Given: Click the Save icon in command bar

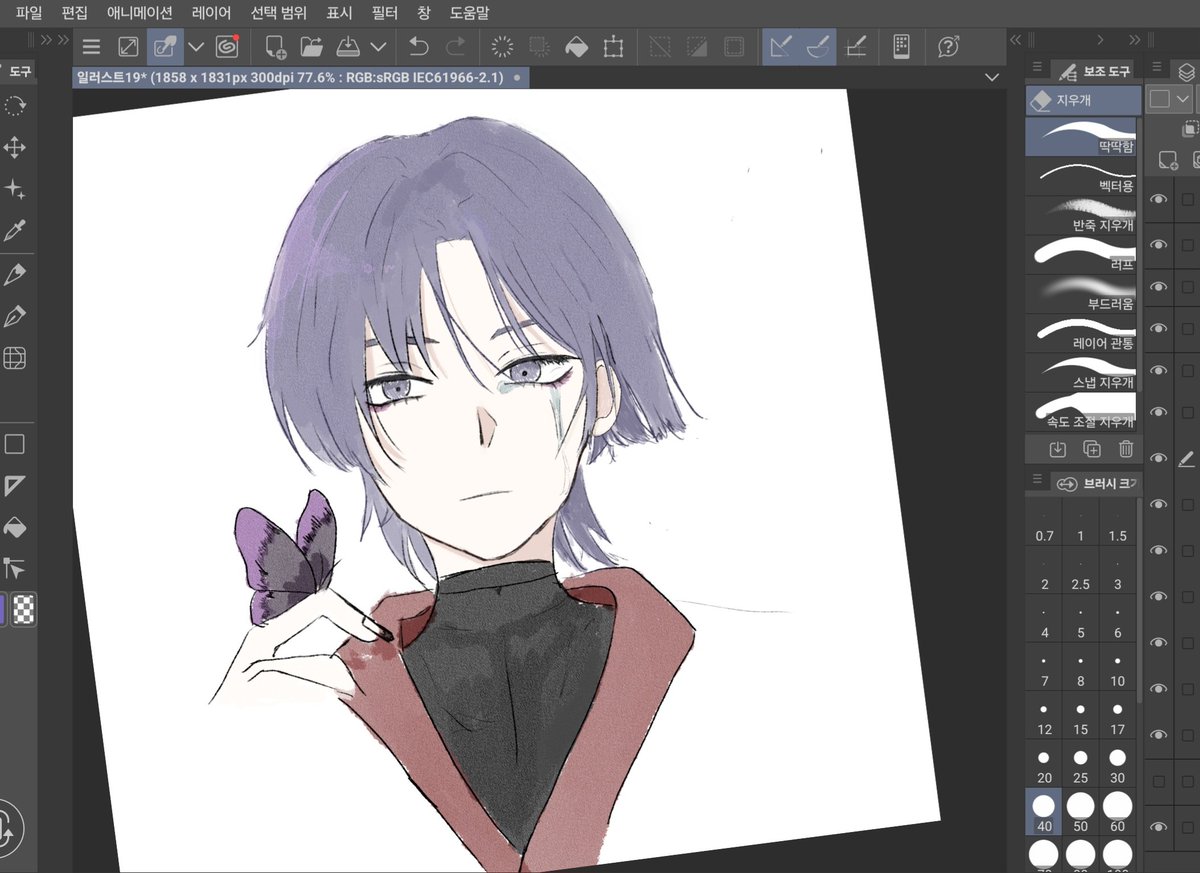Looking at the screenshot, I should click(349, 47).
